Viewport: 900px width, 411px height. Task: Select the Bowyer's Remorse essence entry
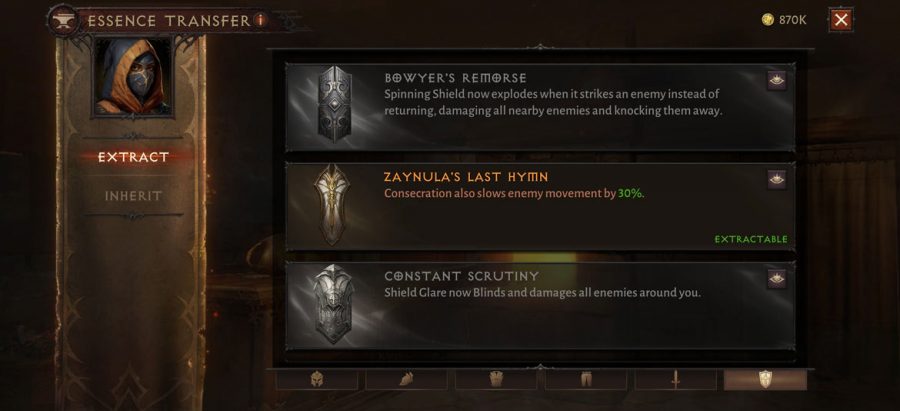click(x=540, y=107)
